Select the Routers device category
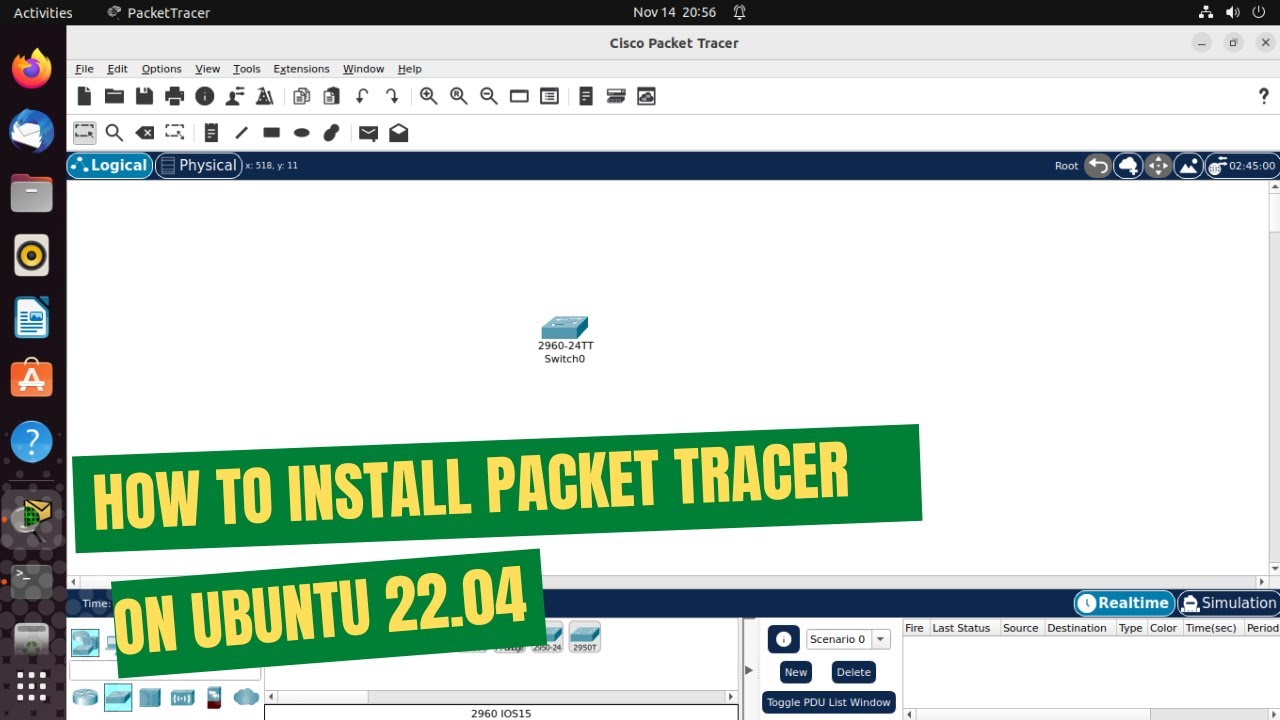Screen dimensions: 1280x720 click(x=85, y=697)
